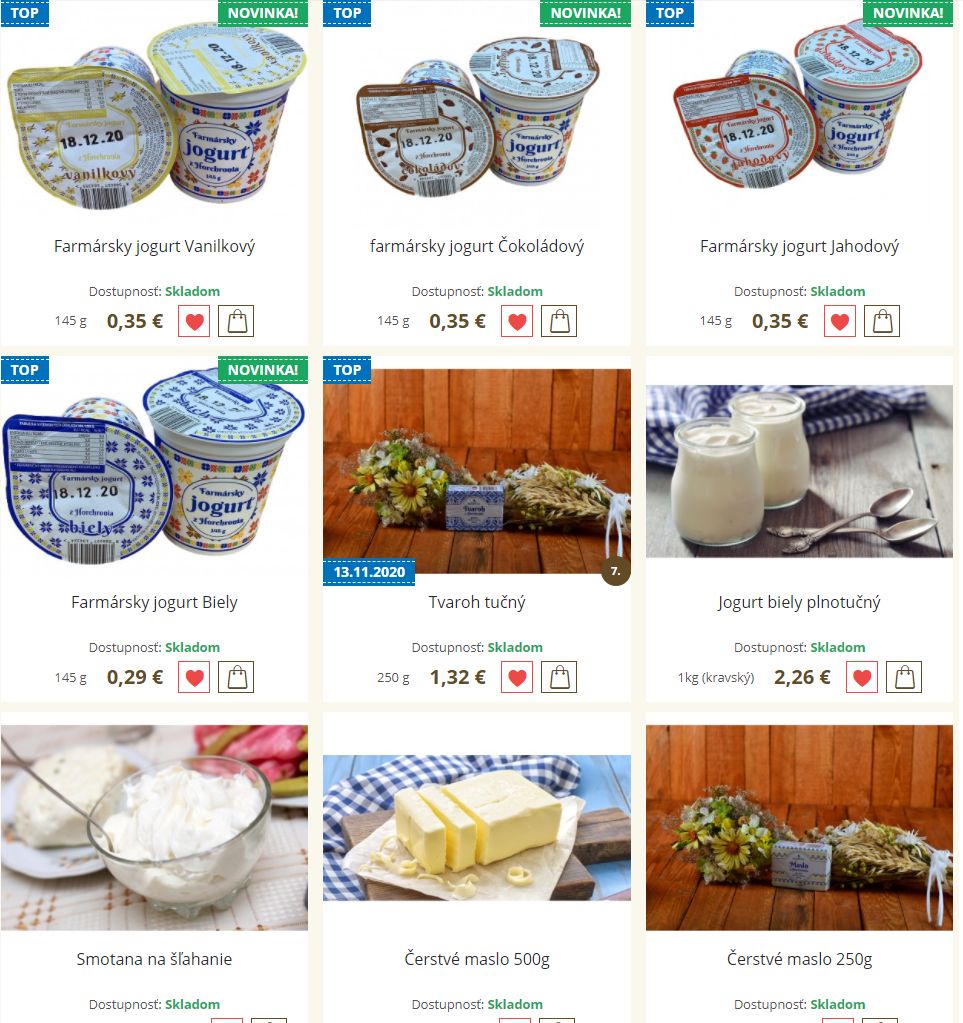963x1023 pixels.
Task: View chocolate yogurt product image
Action: point(477,114)
